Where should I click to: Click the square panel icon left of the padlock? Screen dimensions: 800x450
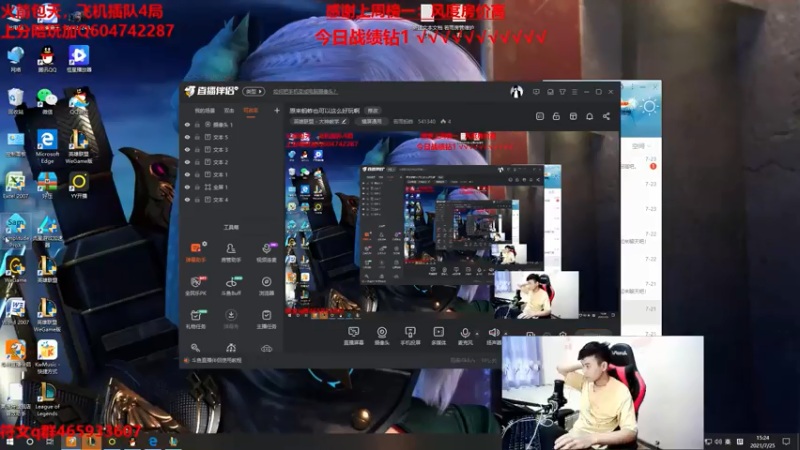pos(540,116)
